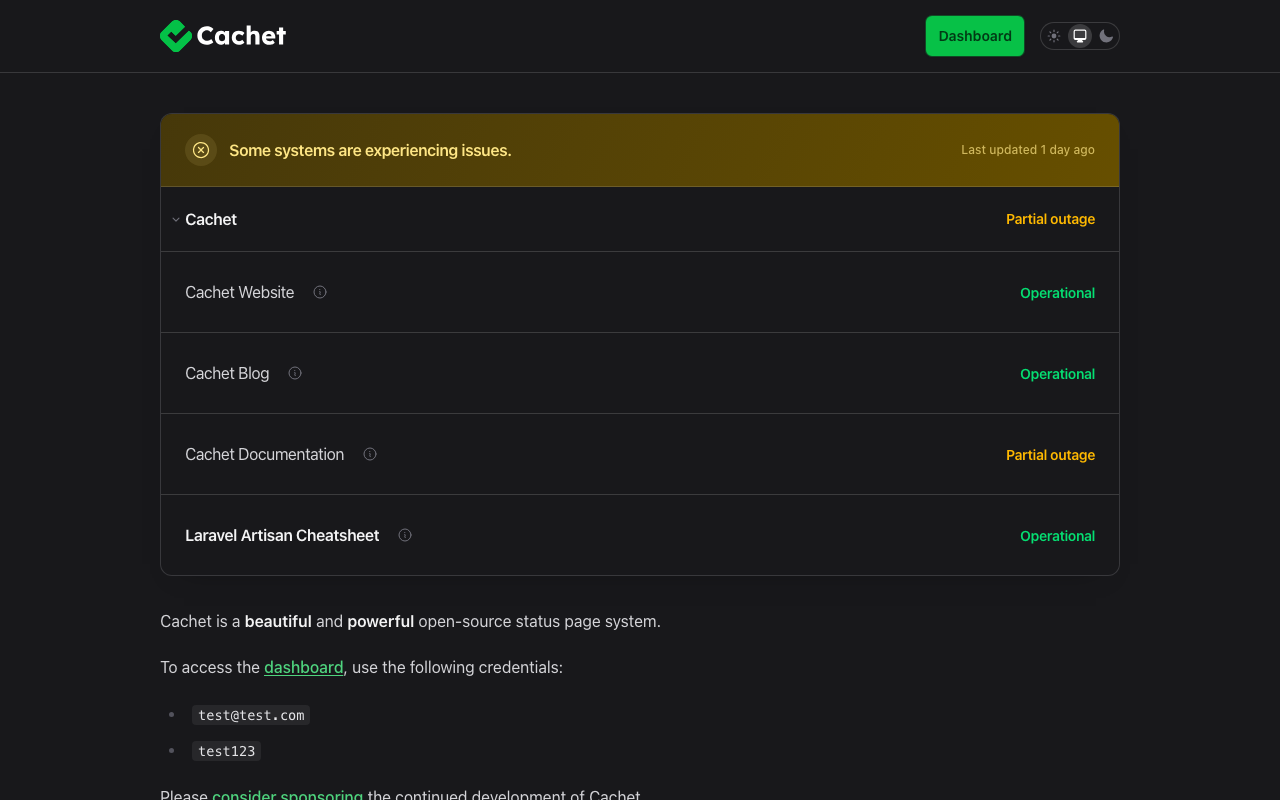
Task: Select system theme monitor icon
Action: click(1080, 36)
